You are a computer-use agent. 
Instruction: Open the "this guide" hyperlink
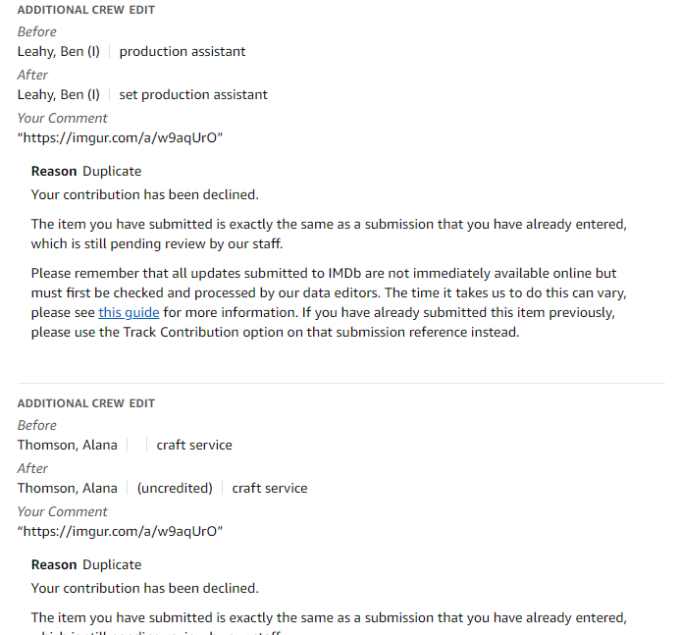pyautogui.click(x=129, y=313)
